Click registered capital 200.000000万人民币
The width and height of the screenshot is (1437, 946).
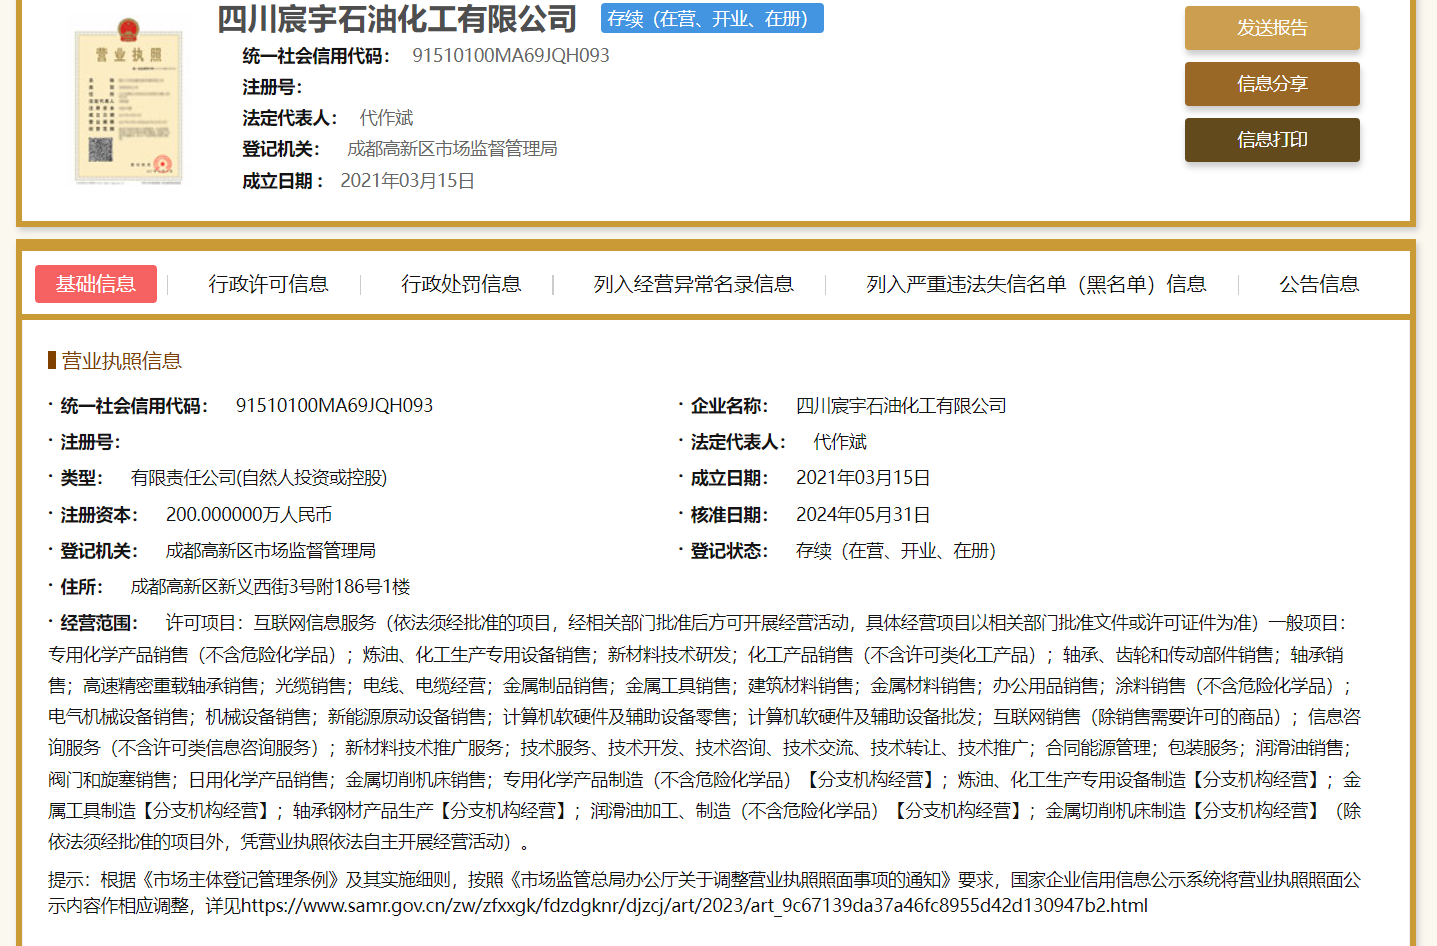pyautogui.click(x=249, y=514)
